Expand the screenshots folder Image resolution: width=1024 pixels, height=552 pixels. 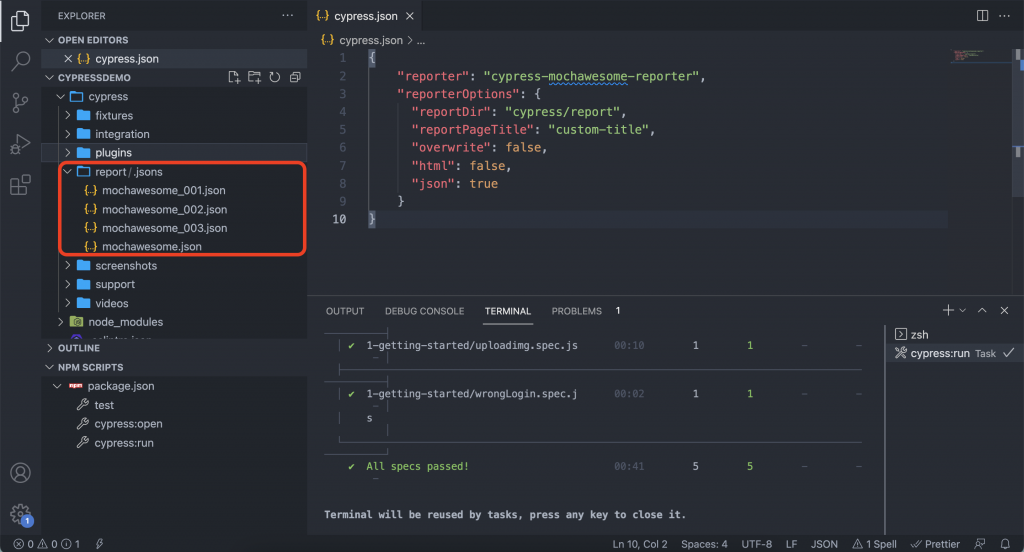(67, 265)
